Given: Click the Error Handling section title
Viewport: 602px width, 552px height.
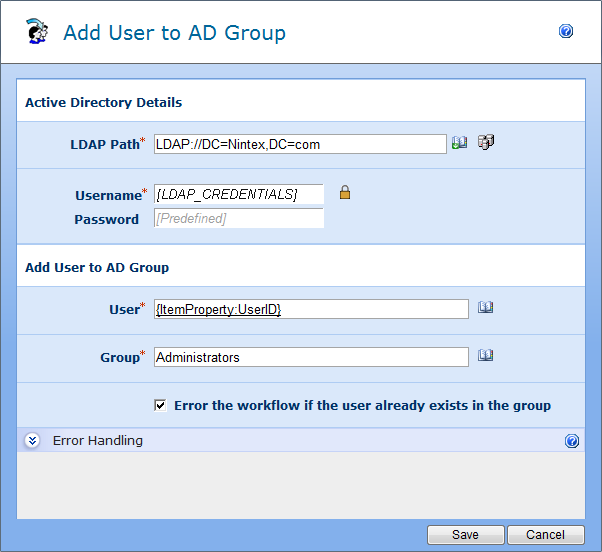Looking at the screenshot, I should (97, 441).
